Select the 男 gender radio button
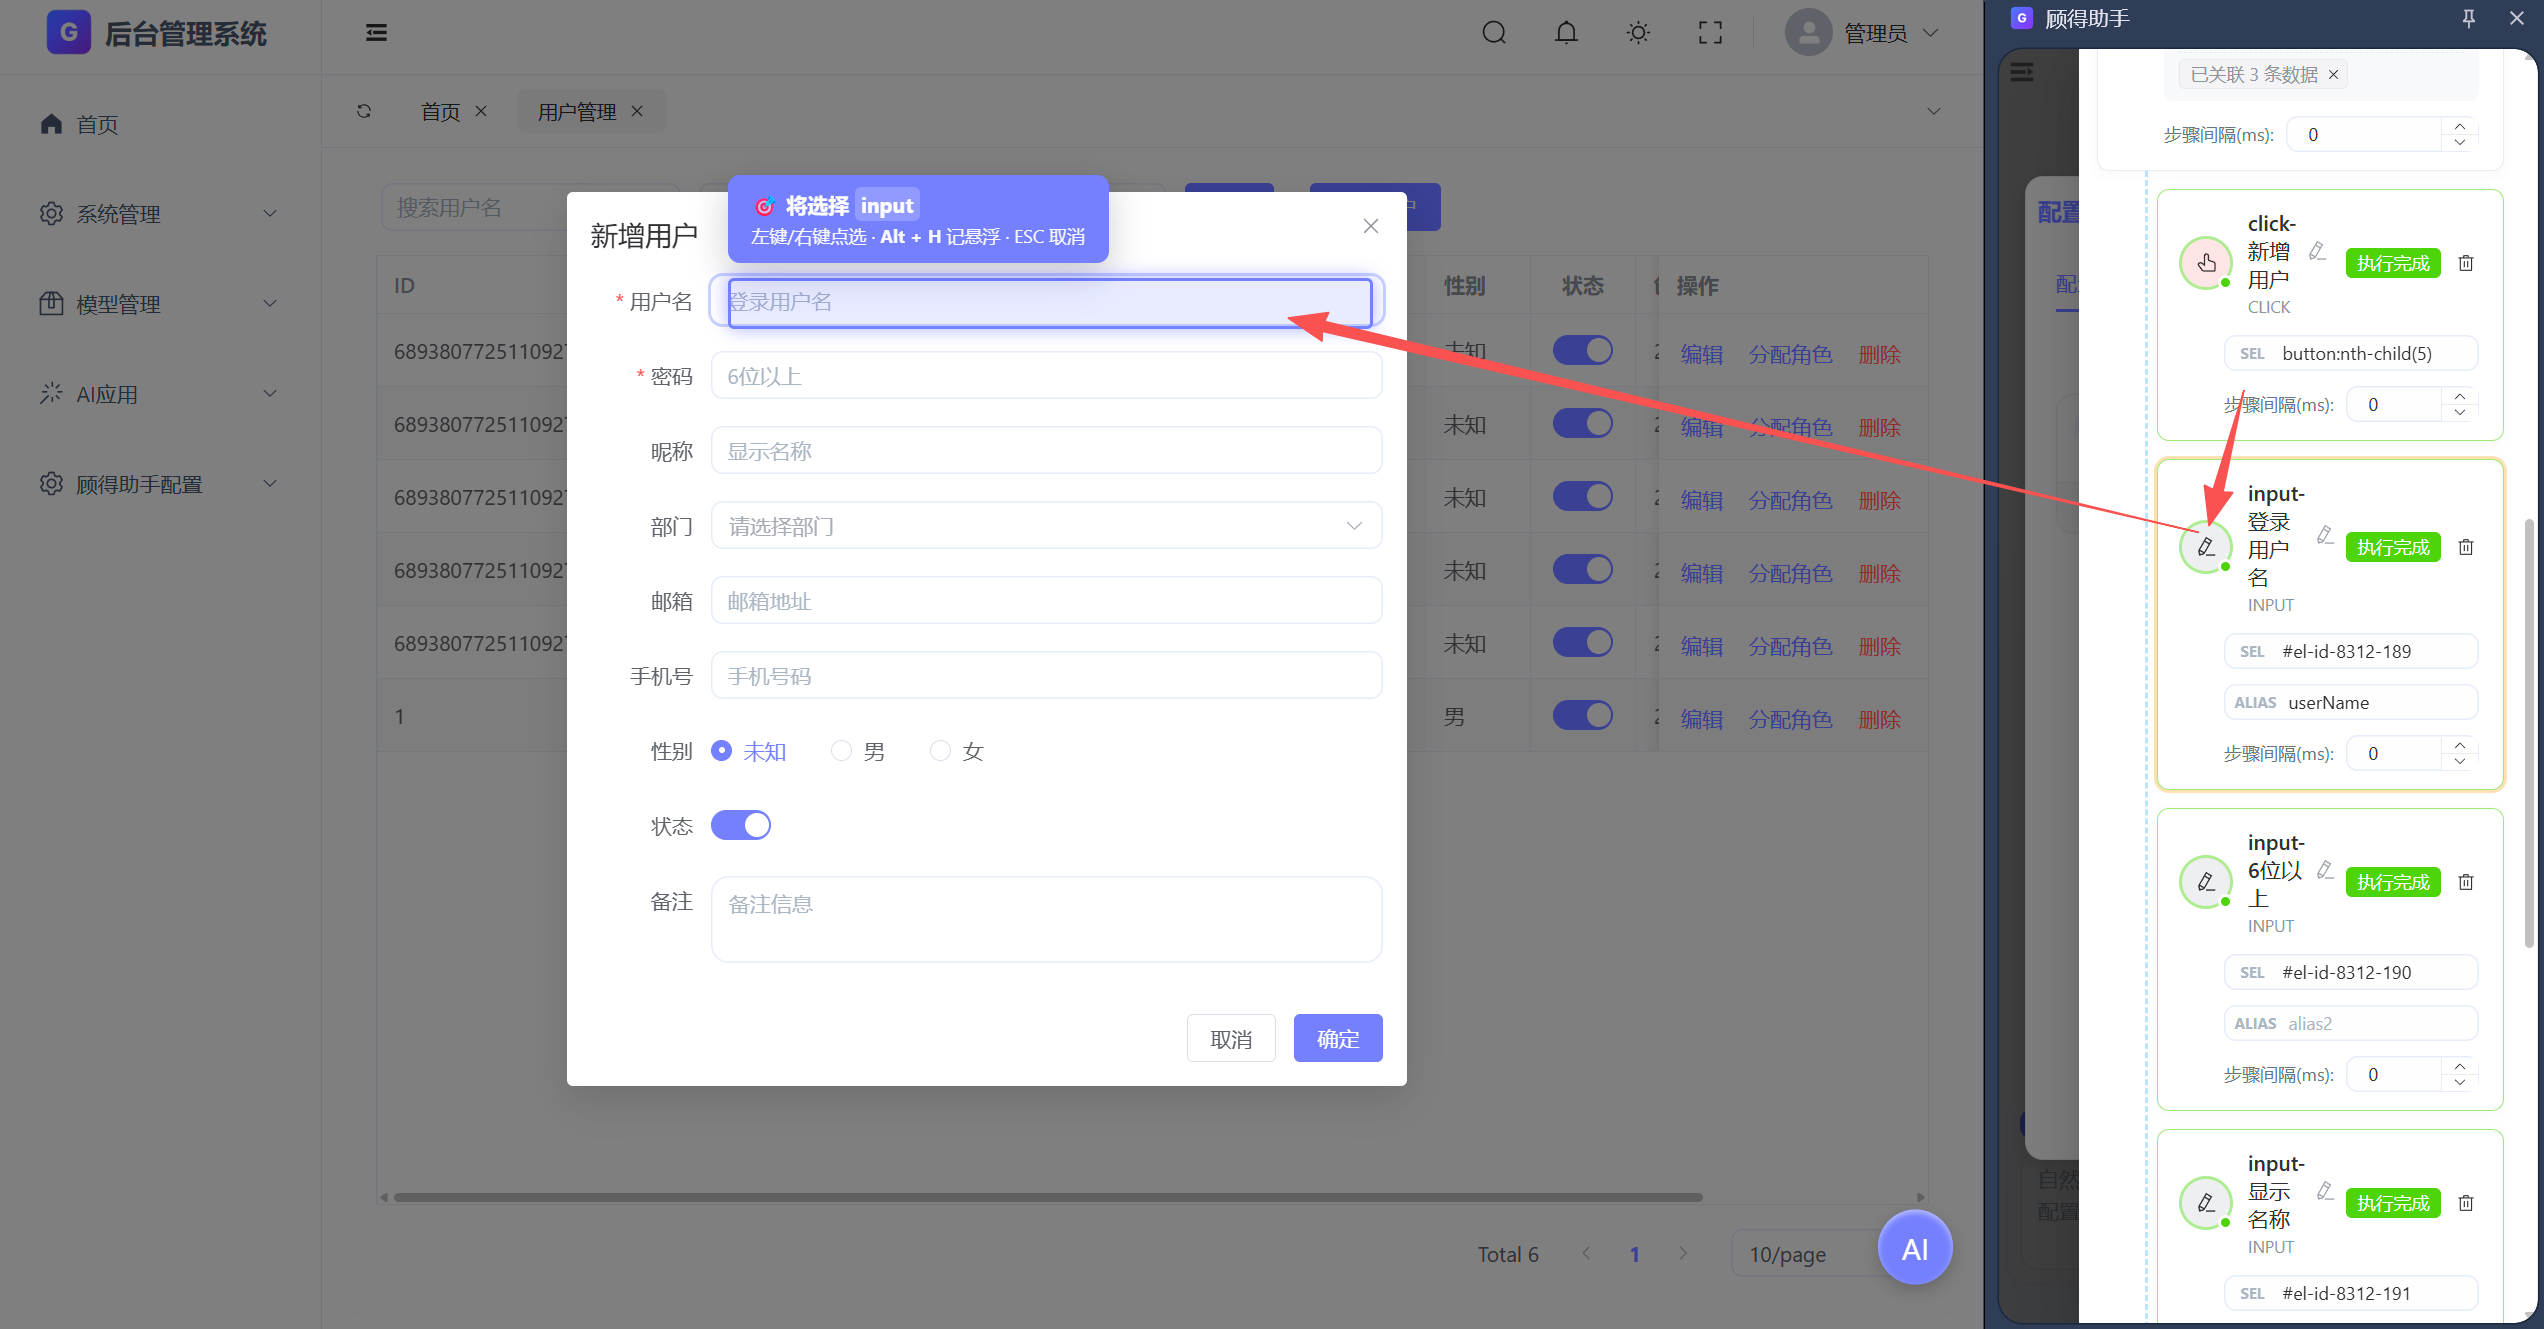2544x1329 pixels. [x=841, y=751]
